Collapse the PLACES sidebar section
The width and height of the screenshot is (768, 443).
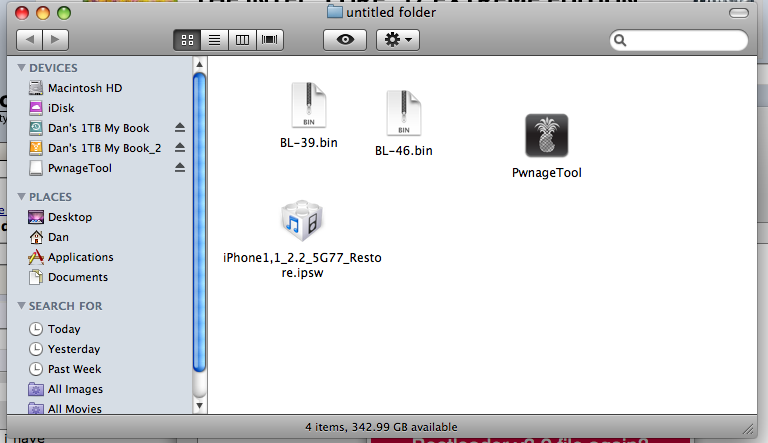point(21,197)
